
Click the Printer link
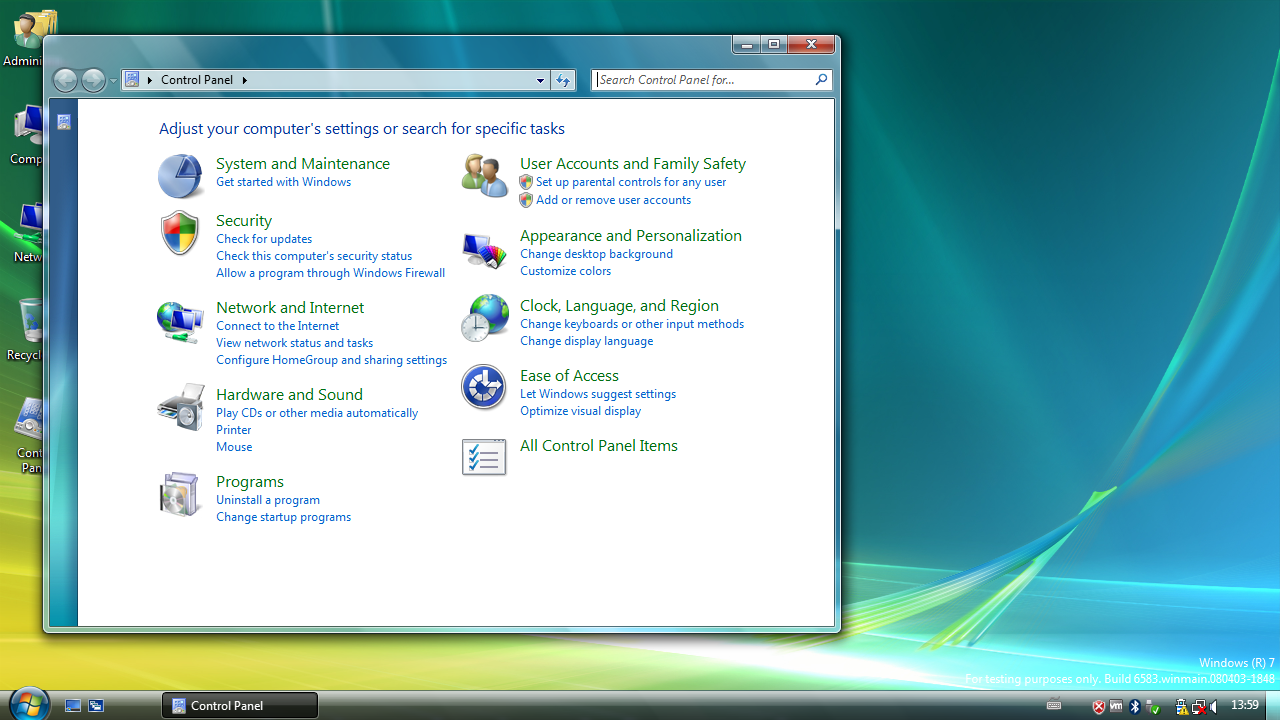234,430
